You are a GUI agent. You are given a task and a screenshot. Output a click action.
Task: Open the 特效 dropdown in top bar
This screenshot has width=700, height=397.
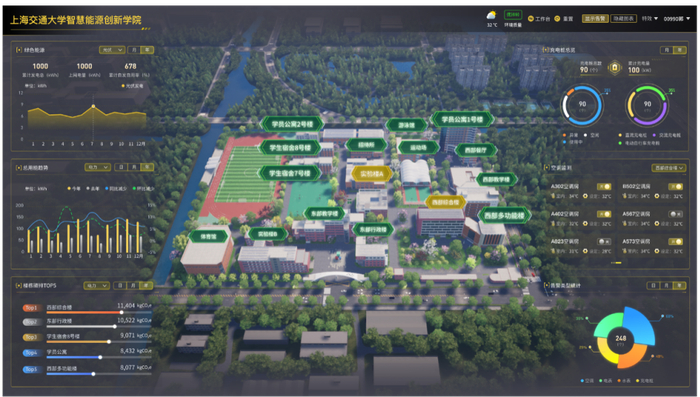(x=650, y=18)
